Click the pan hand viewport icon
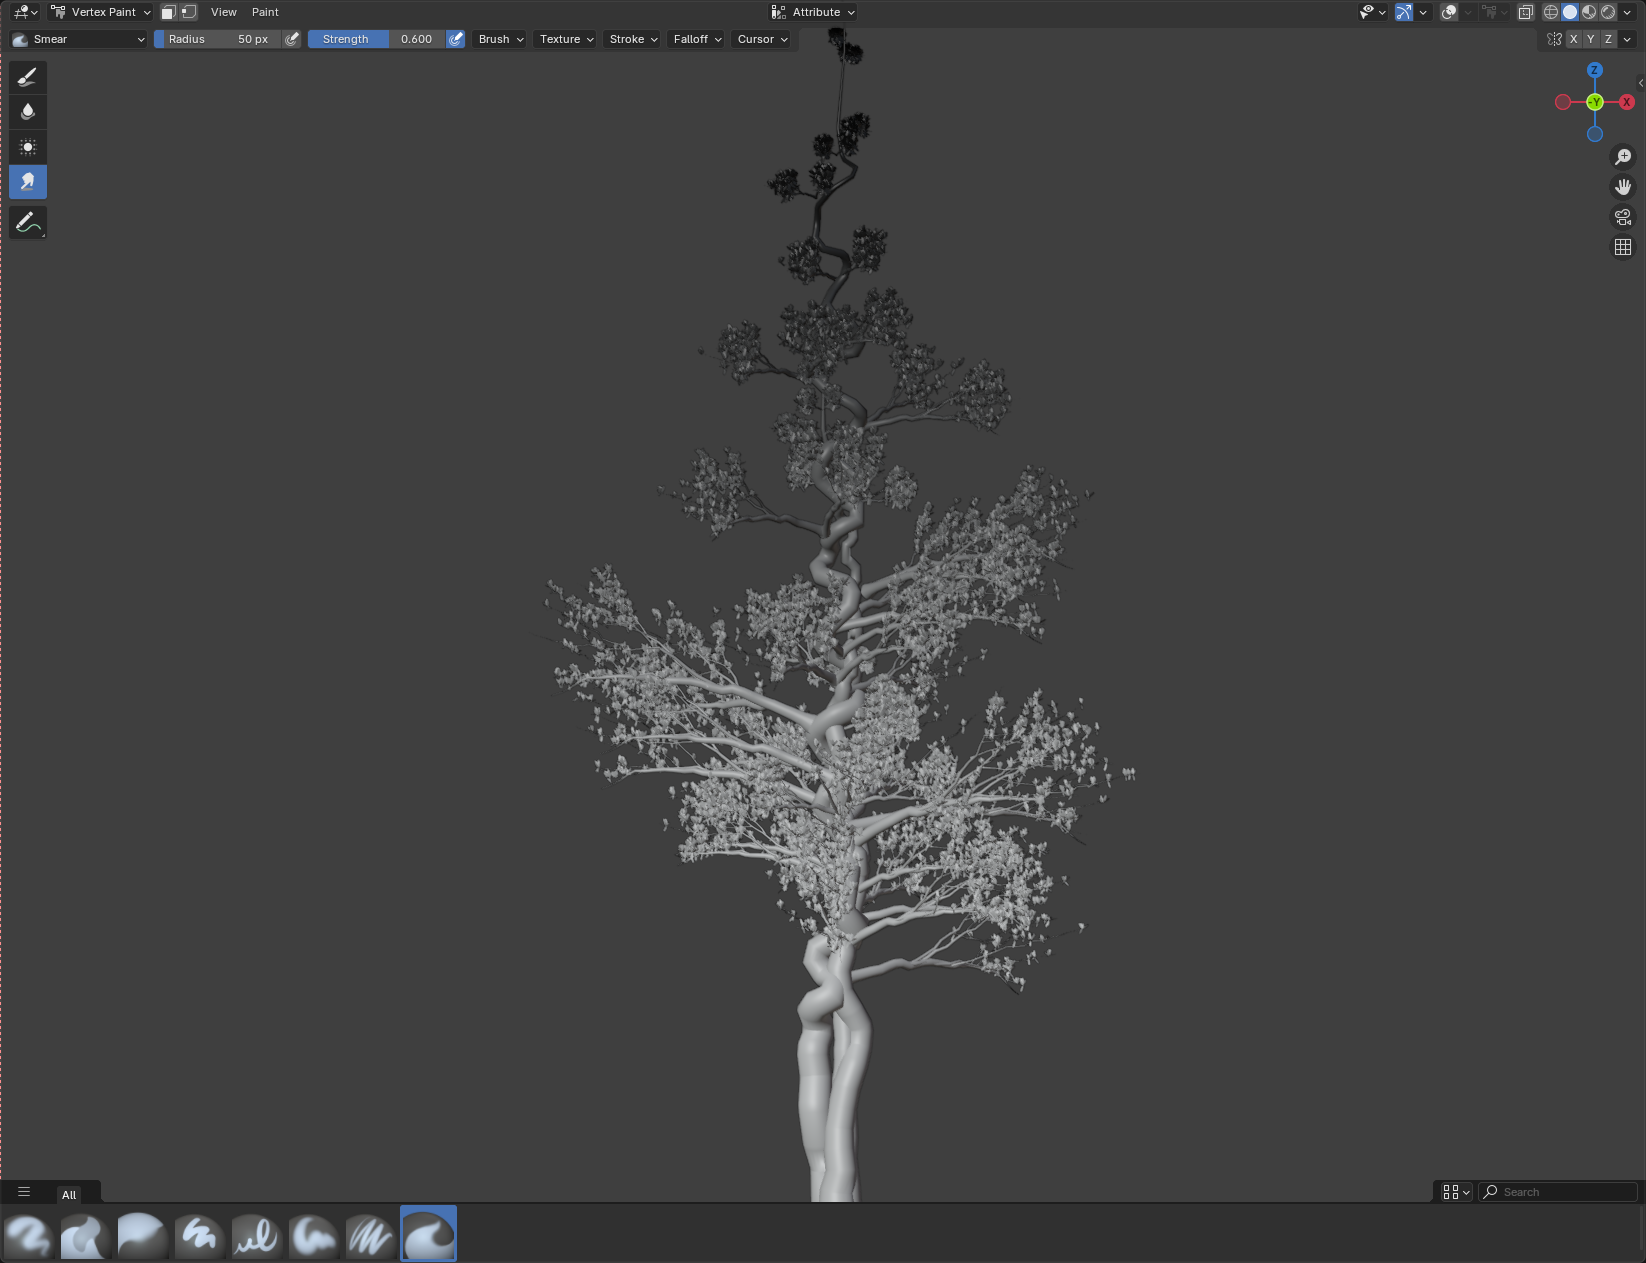1646x1263 pixels. [1623, 187]
